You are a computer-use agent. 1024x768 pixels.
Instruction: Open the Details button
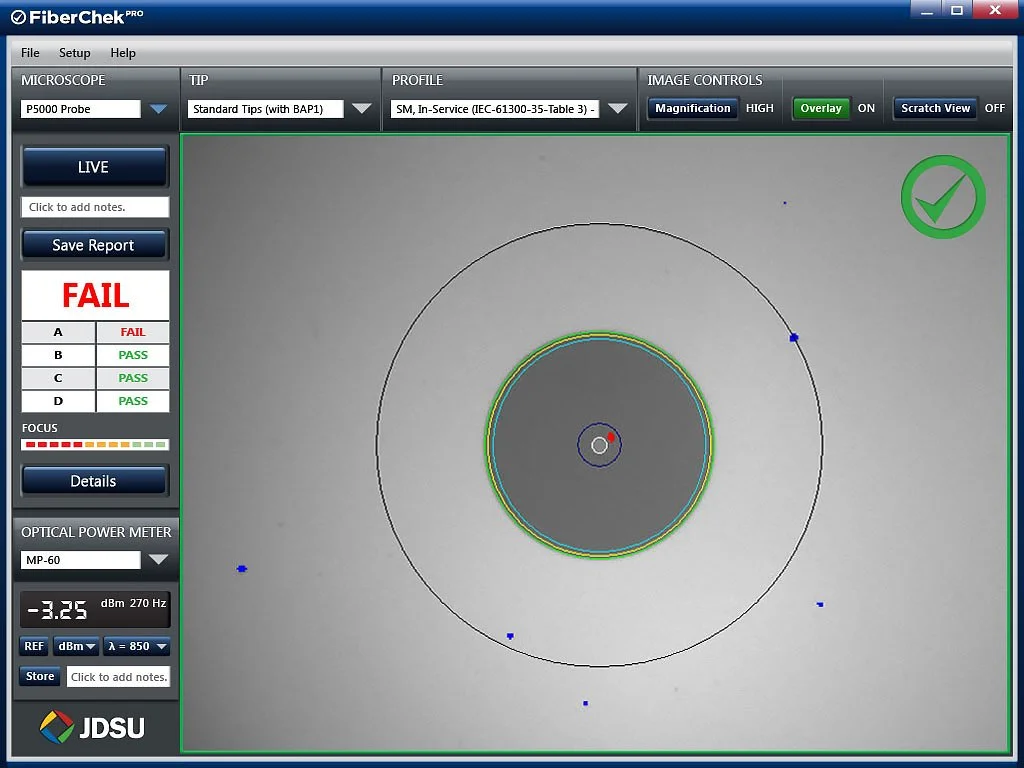(95, 481)
